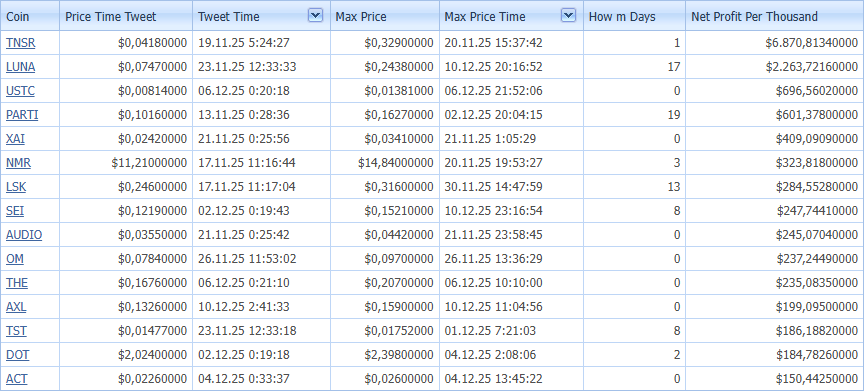The width and height of the screenshot is (864, 391).
Task: Open the USTC coin link
Action: [x=20, y=91]
